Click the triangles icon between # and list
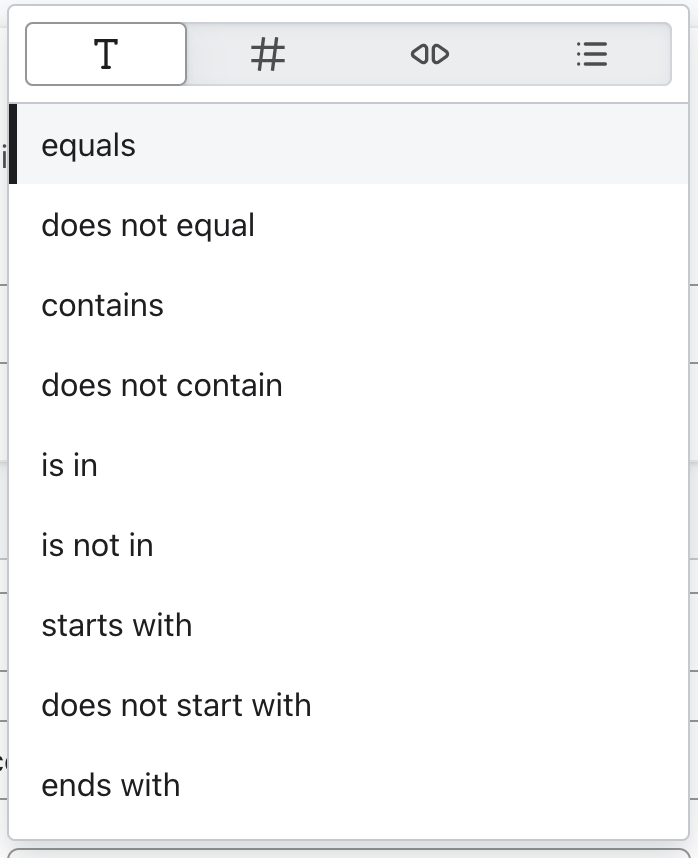Viewport: 698px width, 858px height. [429, 55]
